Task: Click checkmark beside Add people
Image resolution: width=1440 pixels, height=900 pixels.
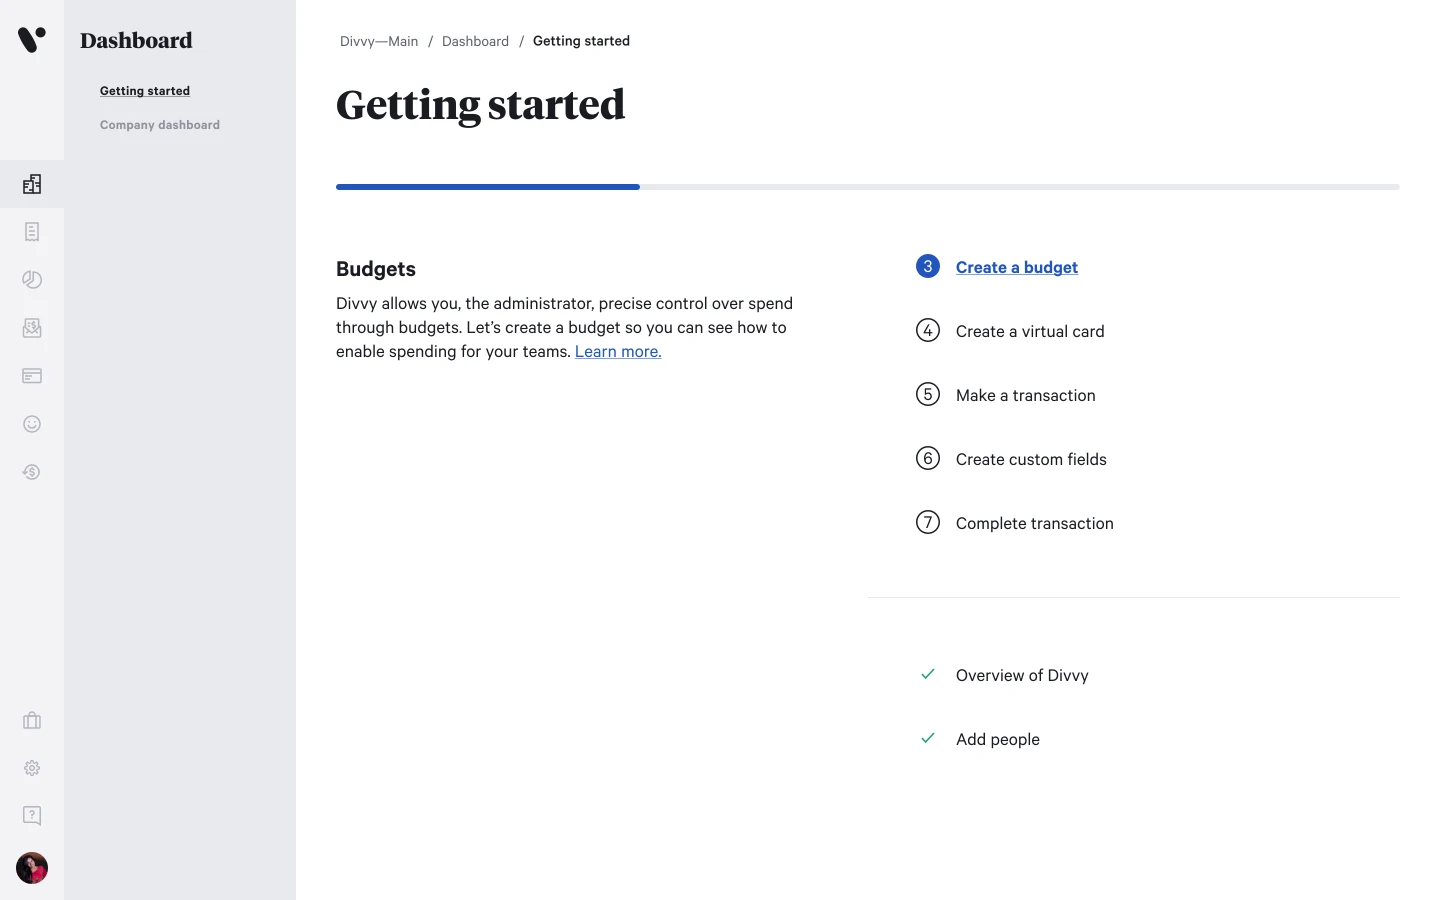Action: 928,738
